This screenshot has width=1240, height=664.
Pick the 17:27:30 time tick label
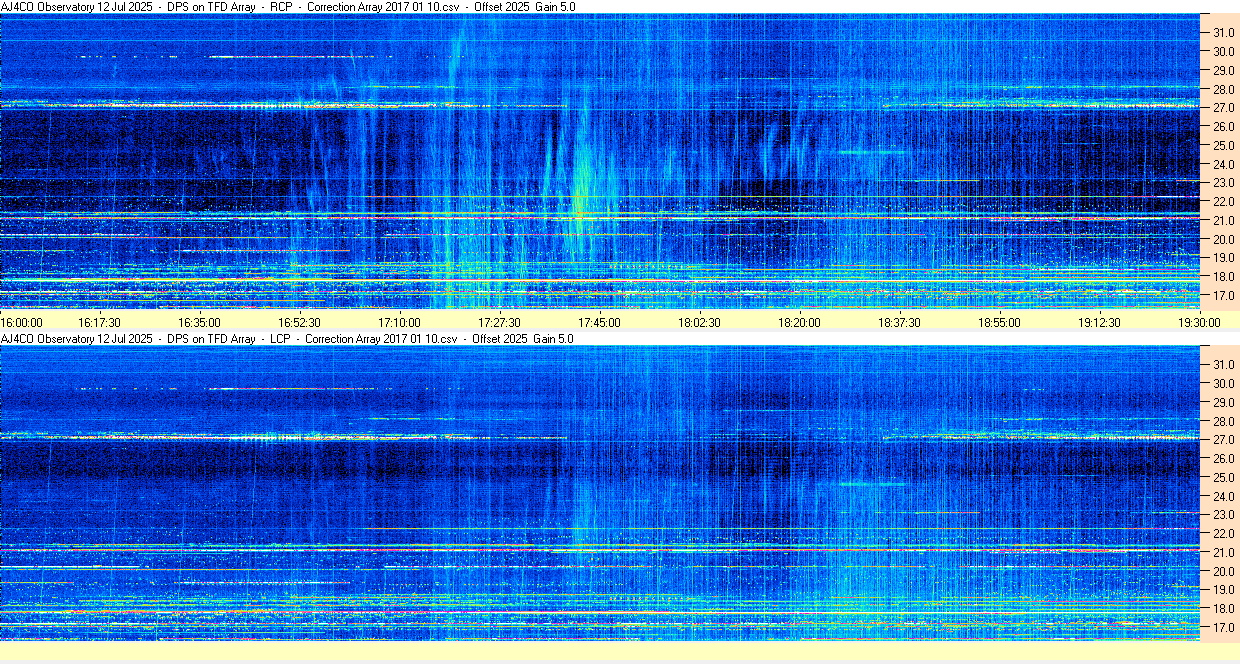(499, 322)
